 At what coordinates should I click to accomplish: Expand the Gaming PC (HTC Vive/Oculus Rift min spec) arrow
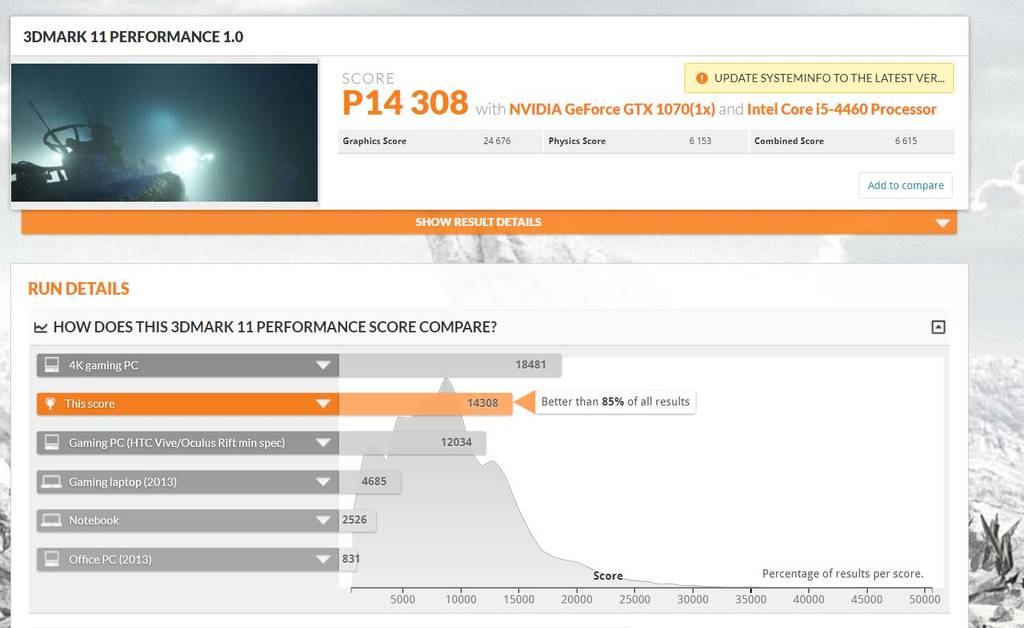[323, 443]
